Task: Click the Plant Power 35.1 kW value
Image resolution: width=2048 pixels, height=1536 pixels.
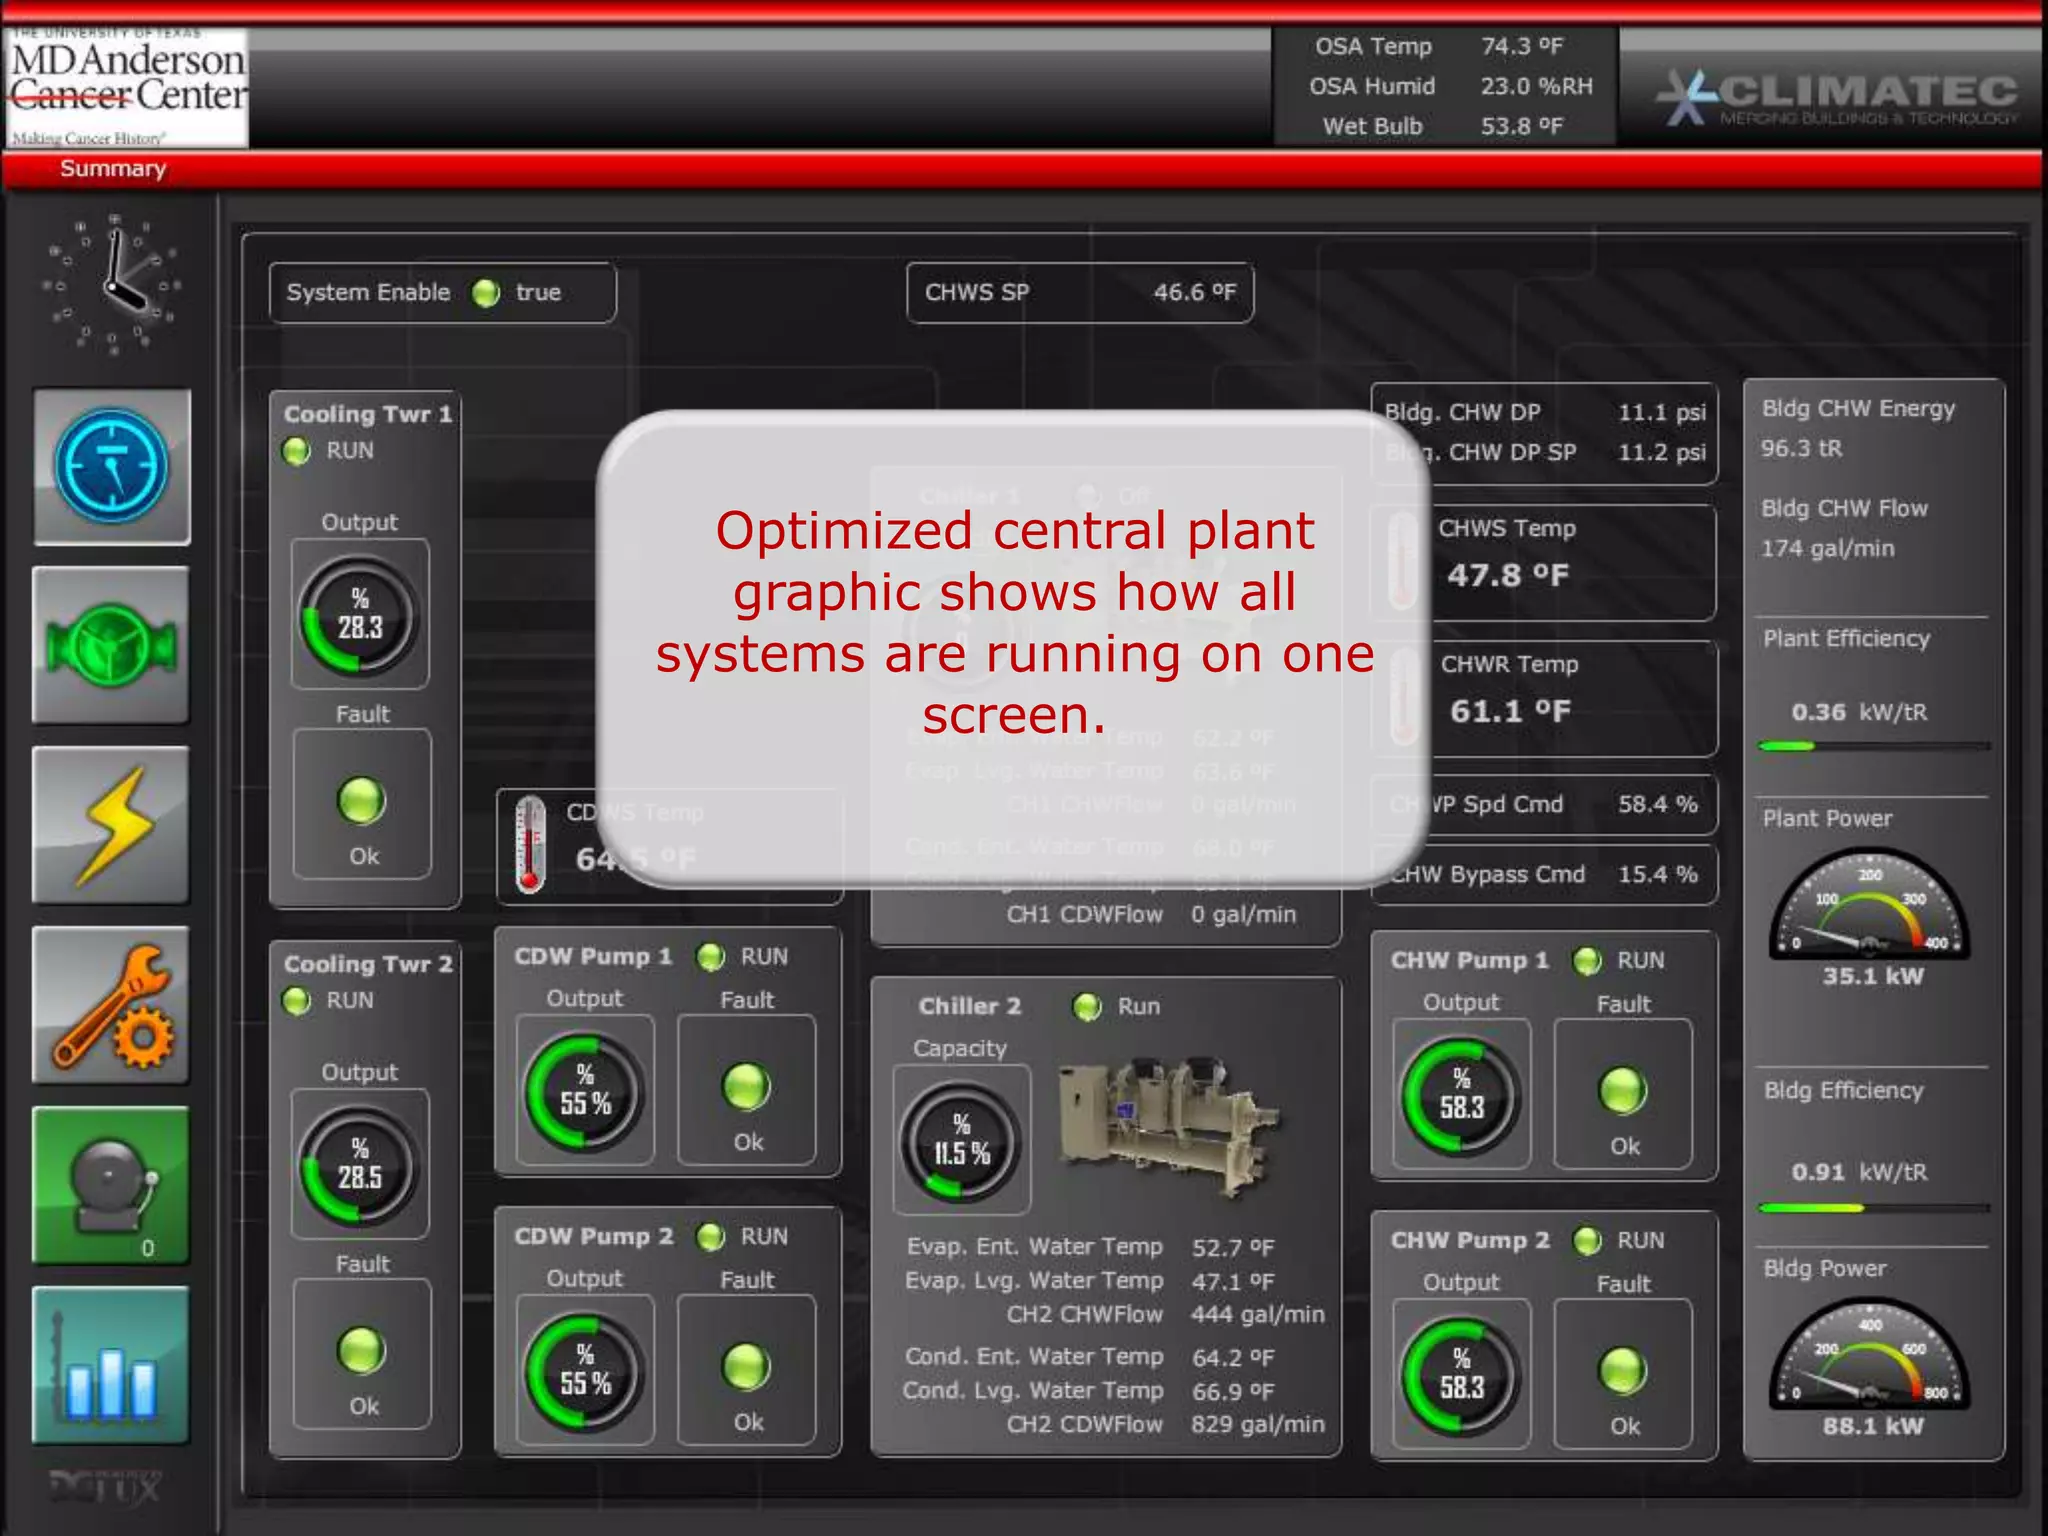Action: pos(1872,977)
